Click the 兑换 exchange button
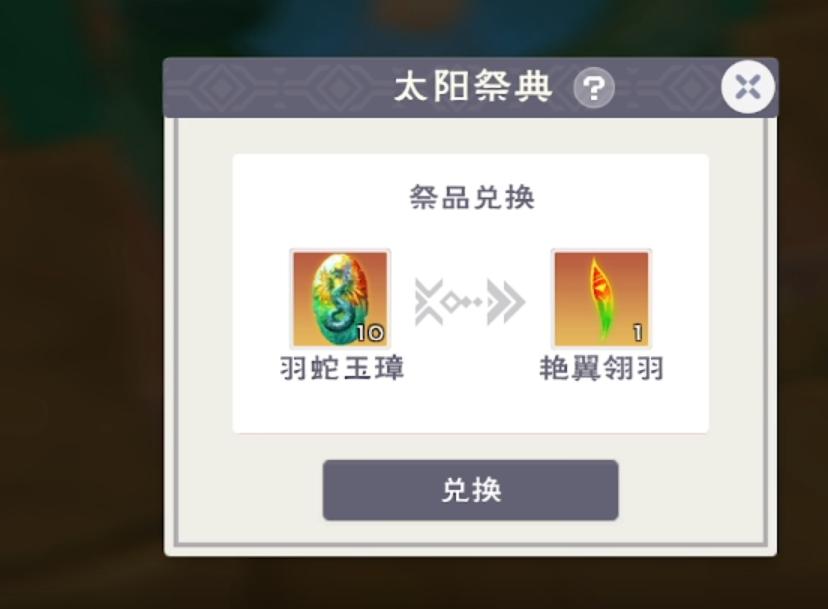 pyautogui.click(x=471, y=490)
